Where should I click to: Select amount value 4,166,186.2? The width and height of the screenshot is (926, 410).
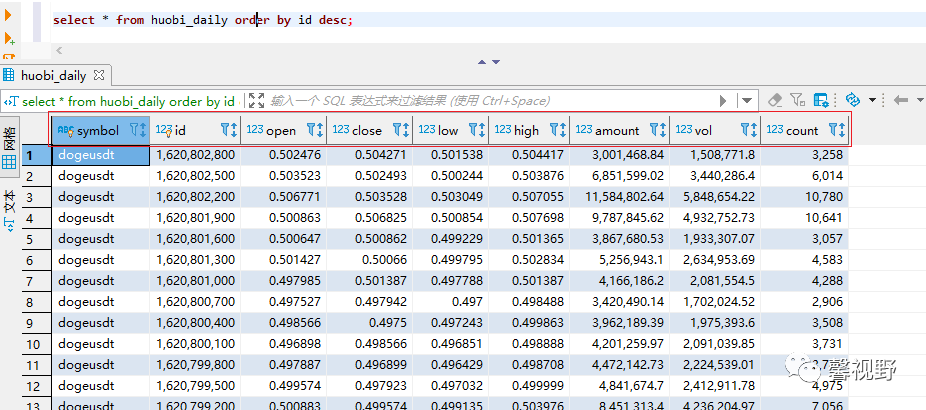tap(620, 281)
